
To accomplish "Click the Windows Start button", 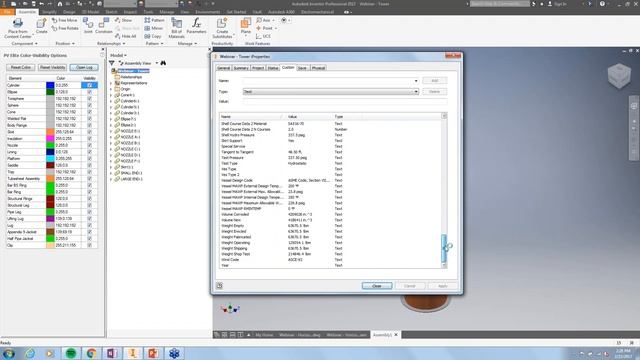I will 9,353.
